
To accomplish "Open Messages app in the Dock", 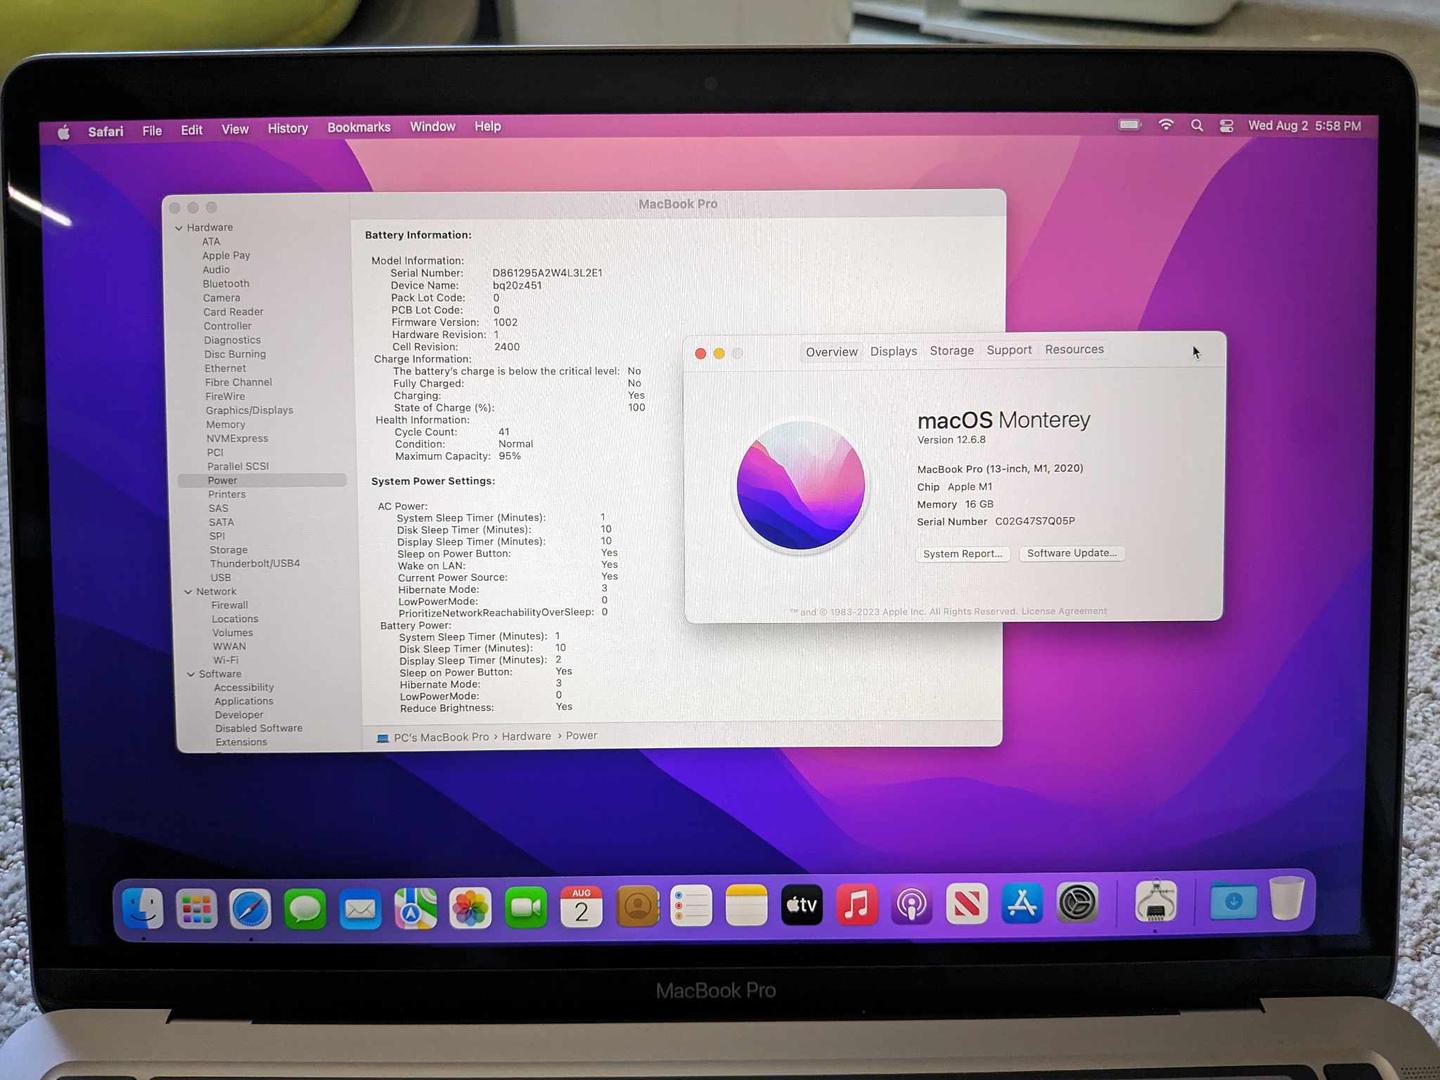I will click(x=305, y=908).
